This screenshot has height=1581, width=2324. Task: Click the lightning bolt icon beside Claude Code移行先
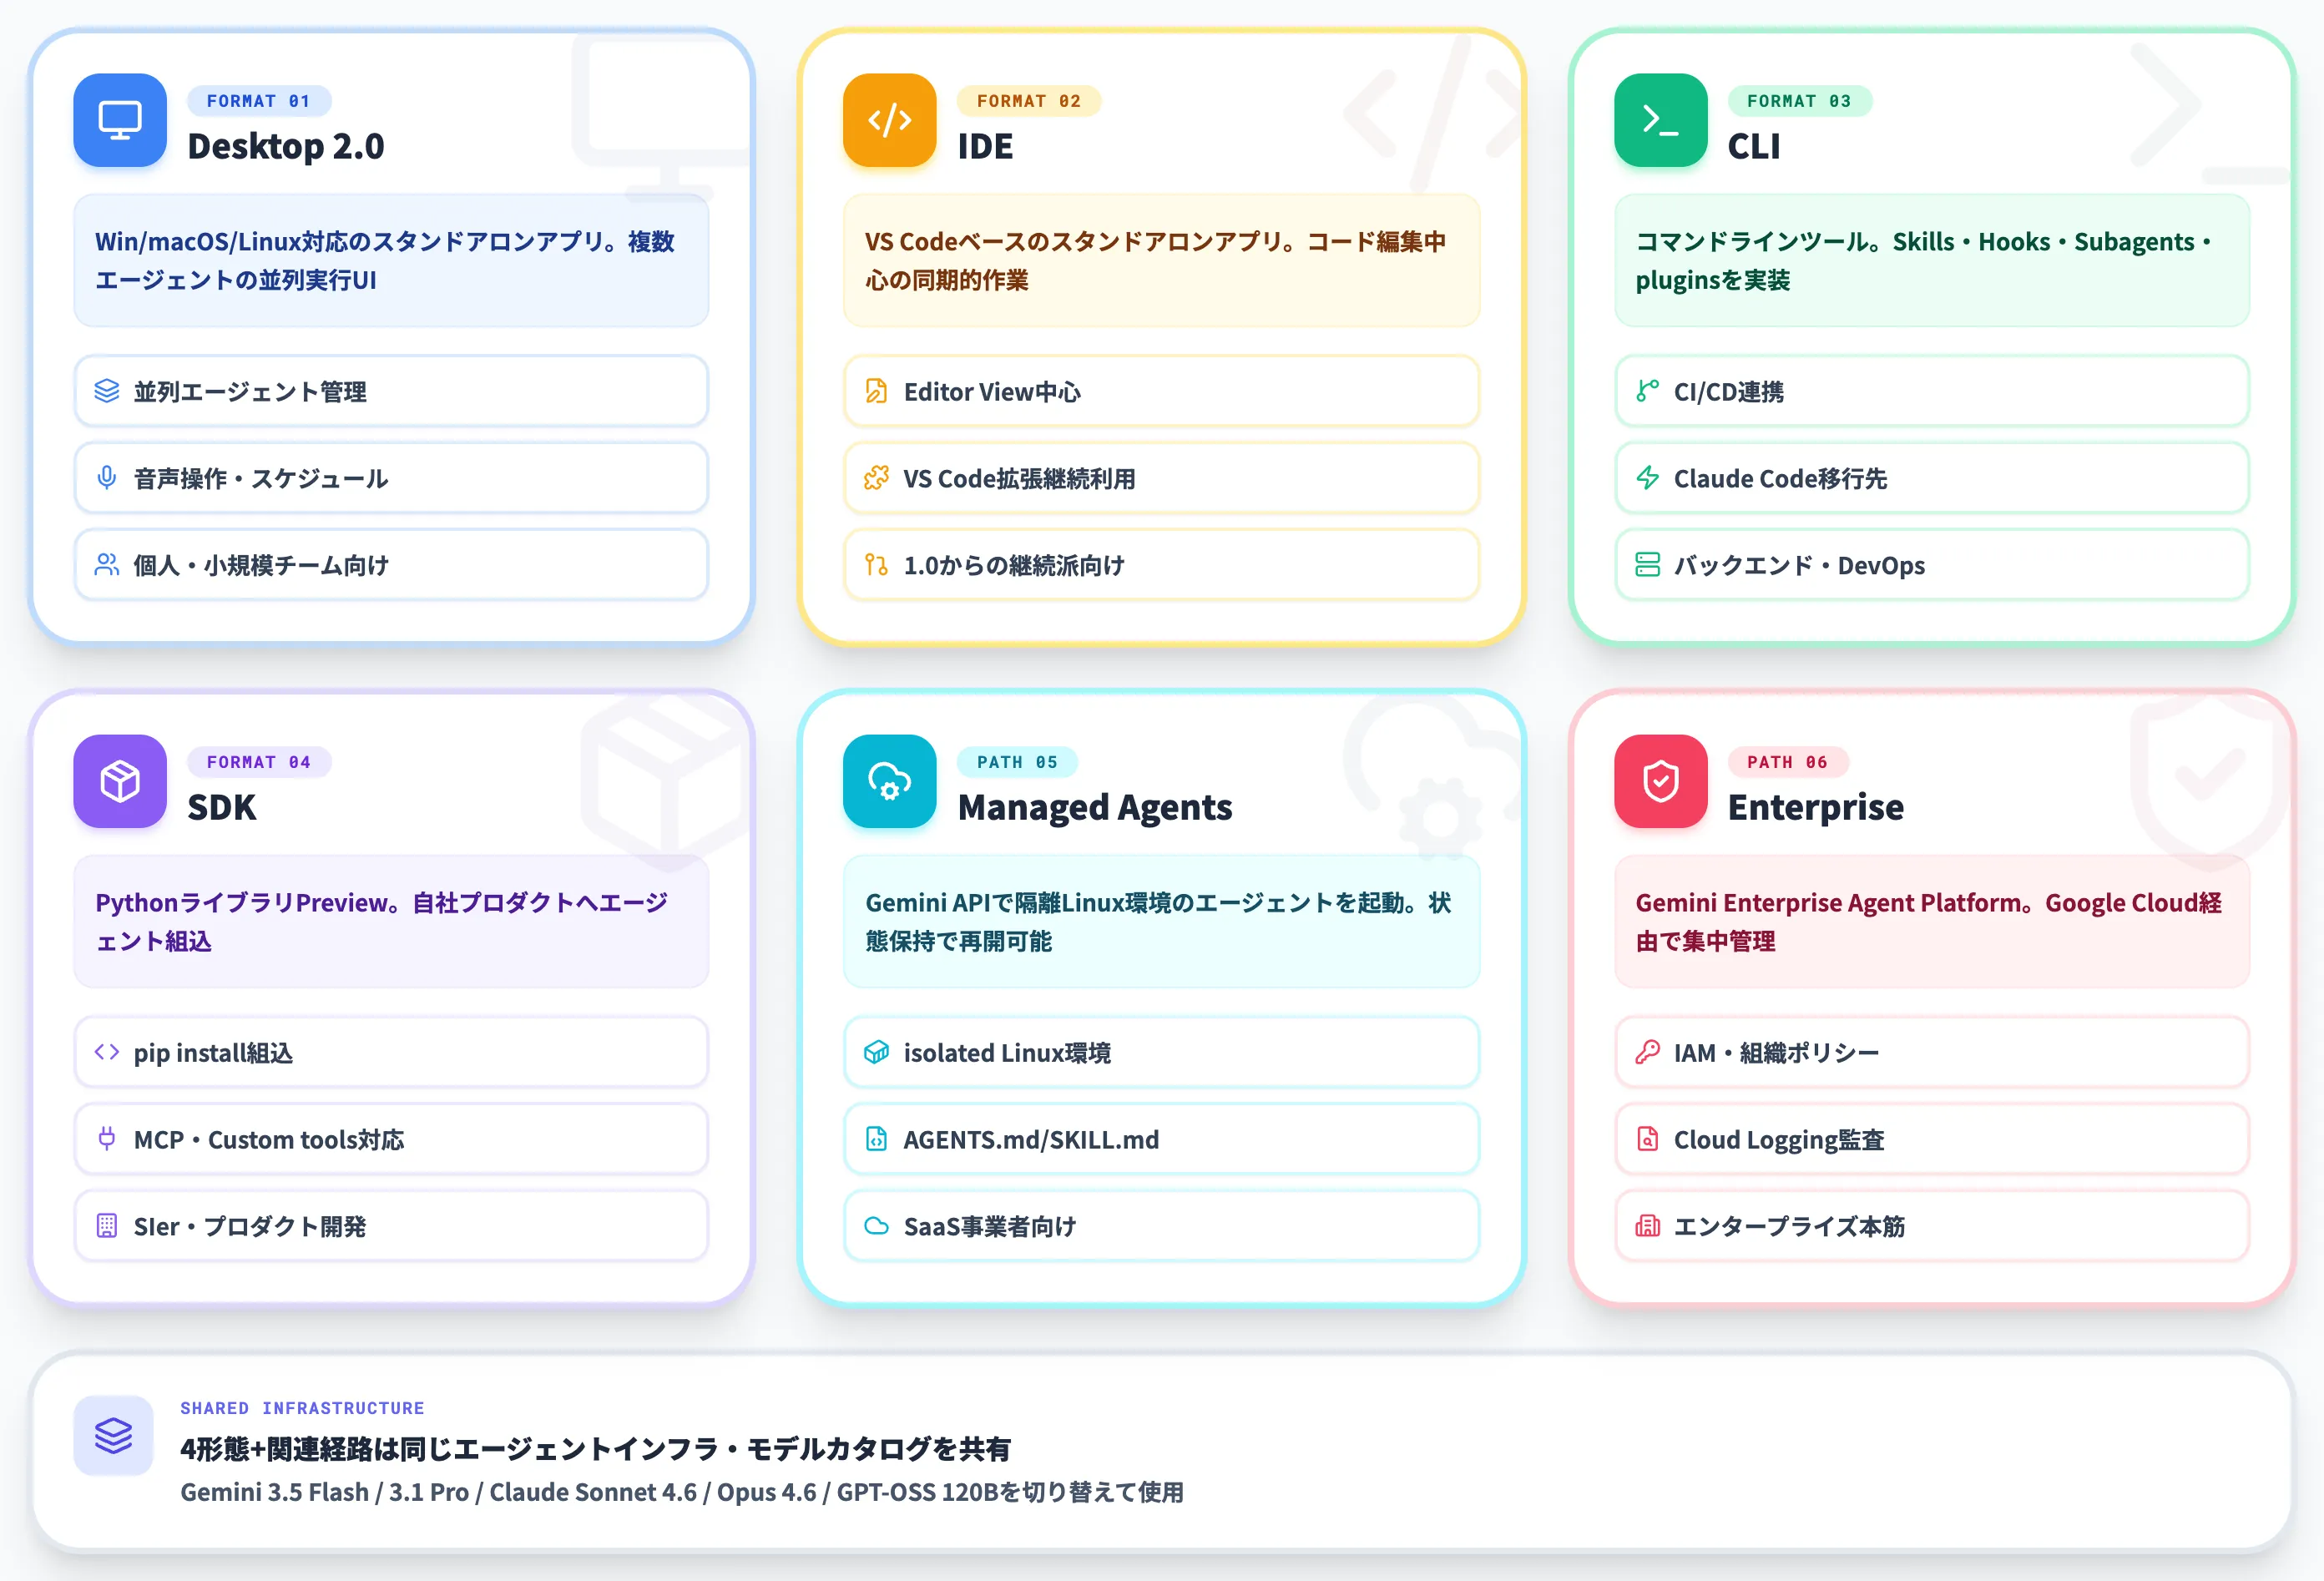[1647, 478]
